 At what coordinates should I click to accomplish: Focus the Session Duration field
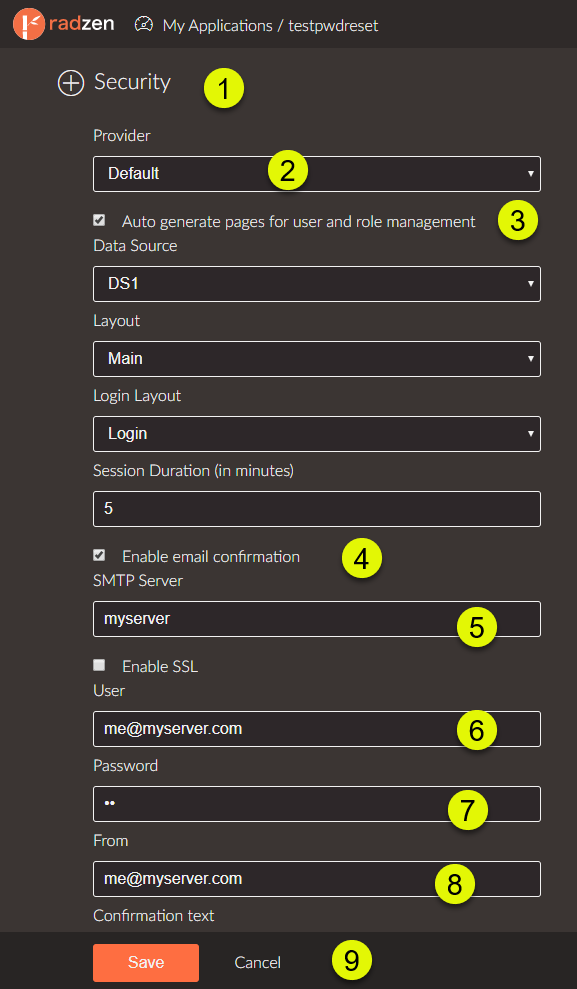click(317, 509)
